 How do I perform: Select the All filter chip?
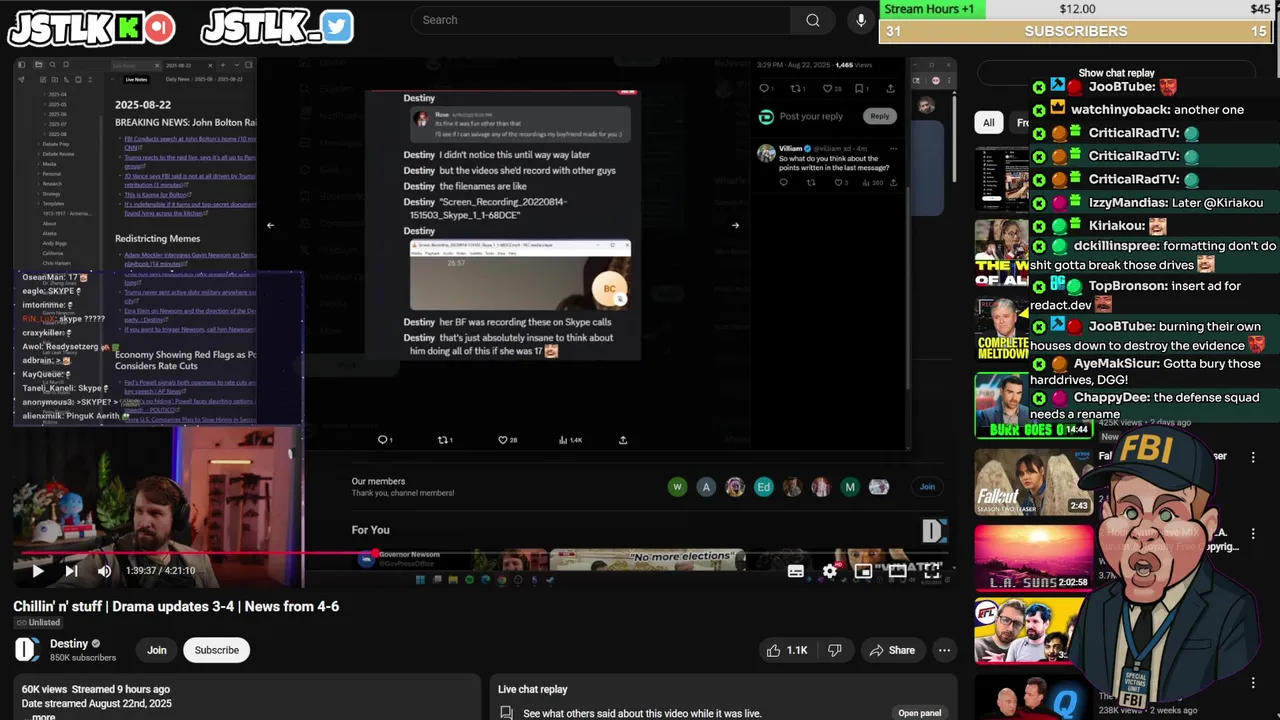coord(988,122)
